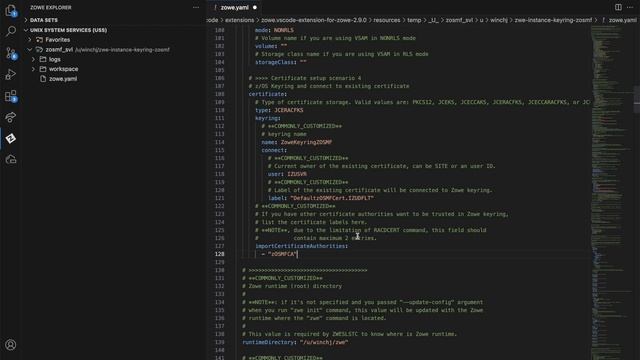
Task: Open the Accounts icon at bottom left
Action: click(11, 345)
